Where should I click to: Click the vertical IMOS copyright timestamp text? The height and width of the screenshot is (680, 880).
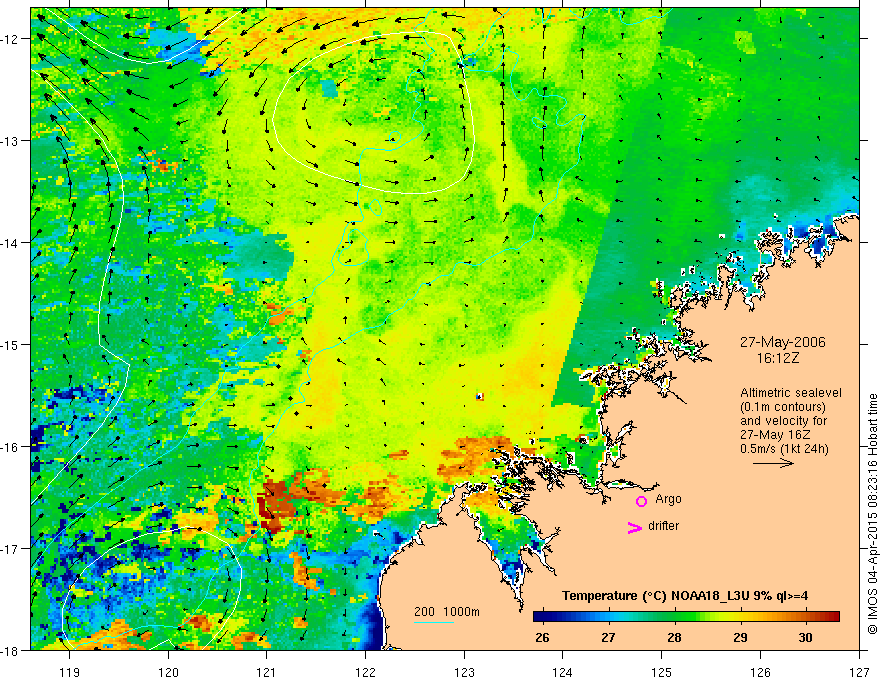(x=872, y=514)
